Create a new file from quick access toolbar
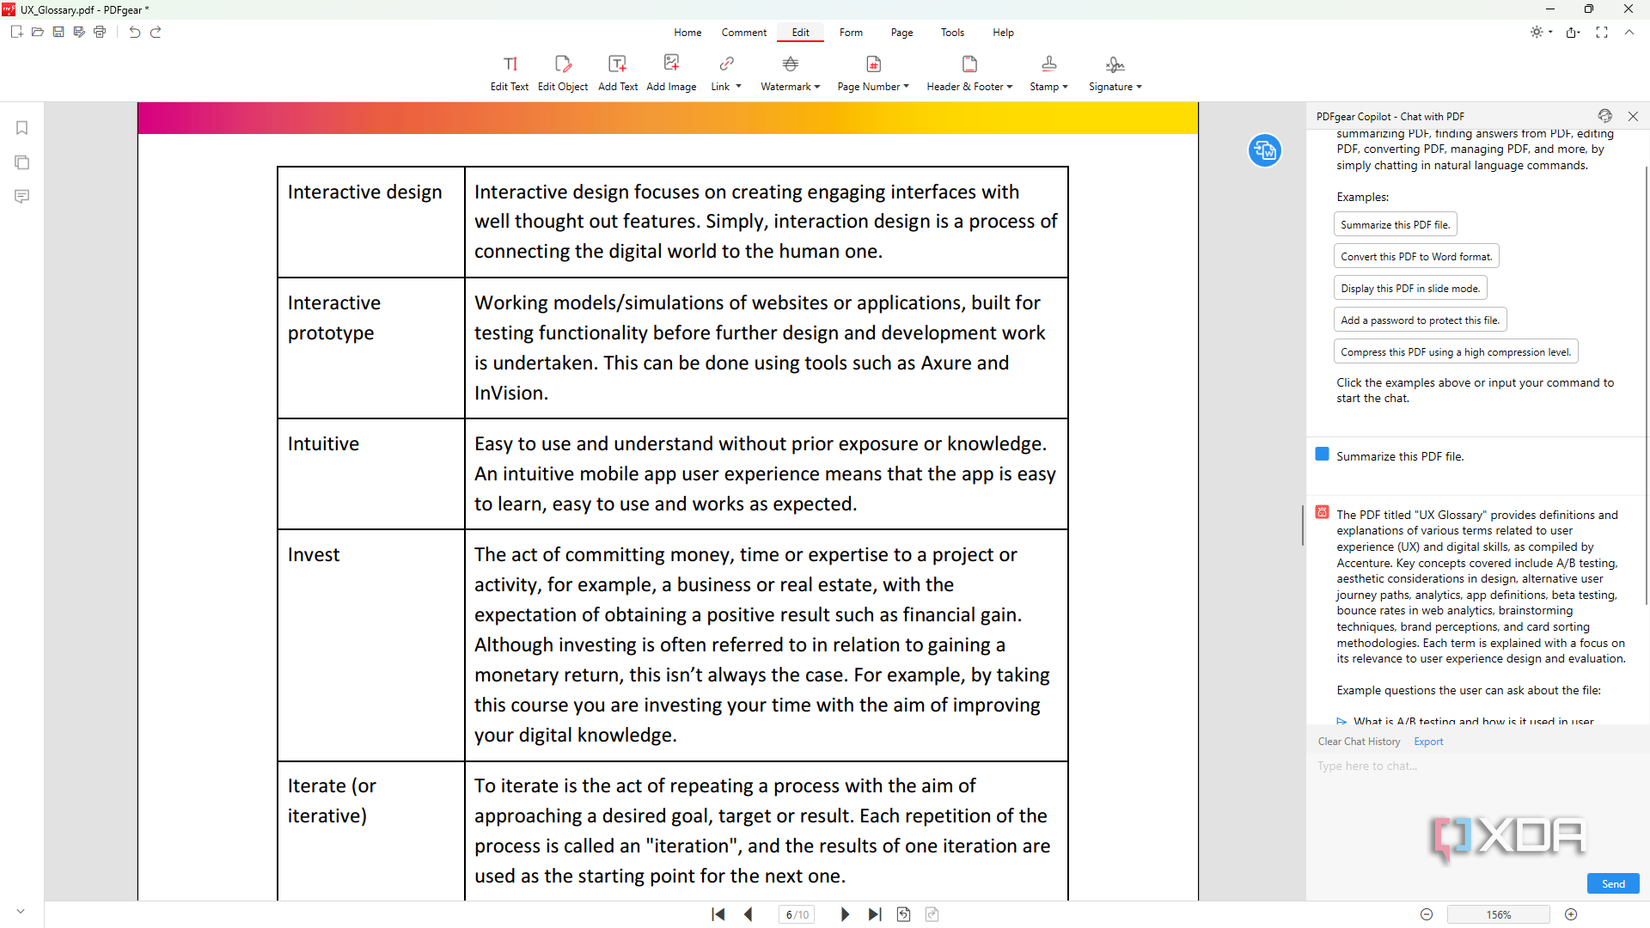 point(16,32)
